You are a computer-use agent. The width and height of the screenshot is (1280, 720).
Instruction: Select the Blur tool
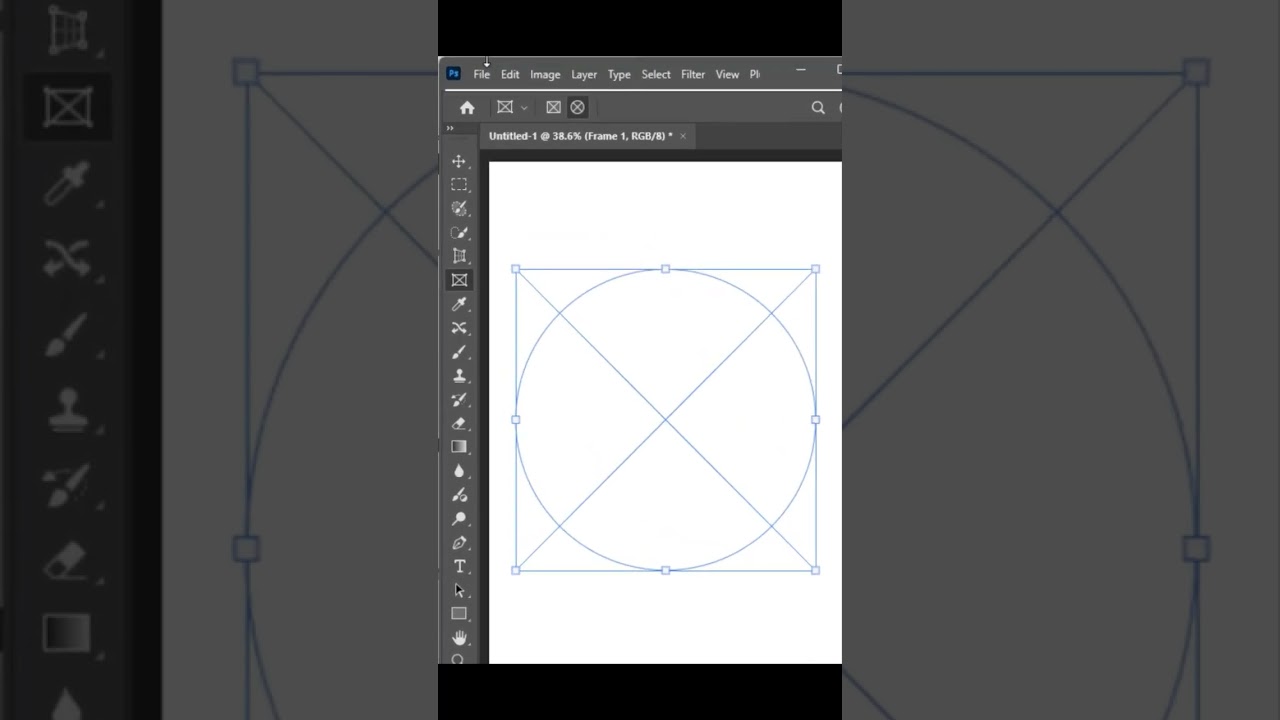[459, 471]
